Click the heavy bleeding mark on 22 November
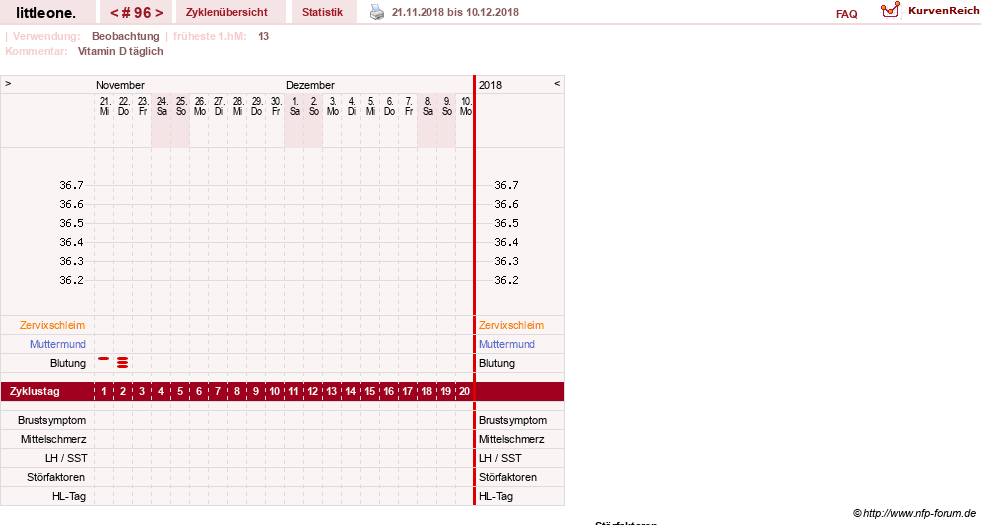Viewport: 981px width, 525px height. point(123,362)
